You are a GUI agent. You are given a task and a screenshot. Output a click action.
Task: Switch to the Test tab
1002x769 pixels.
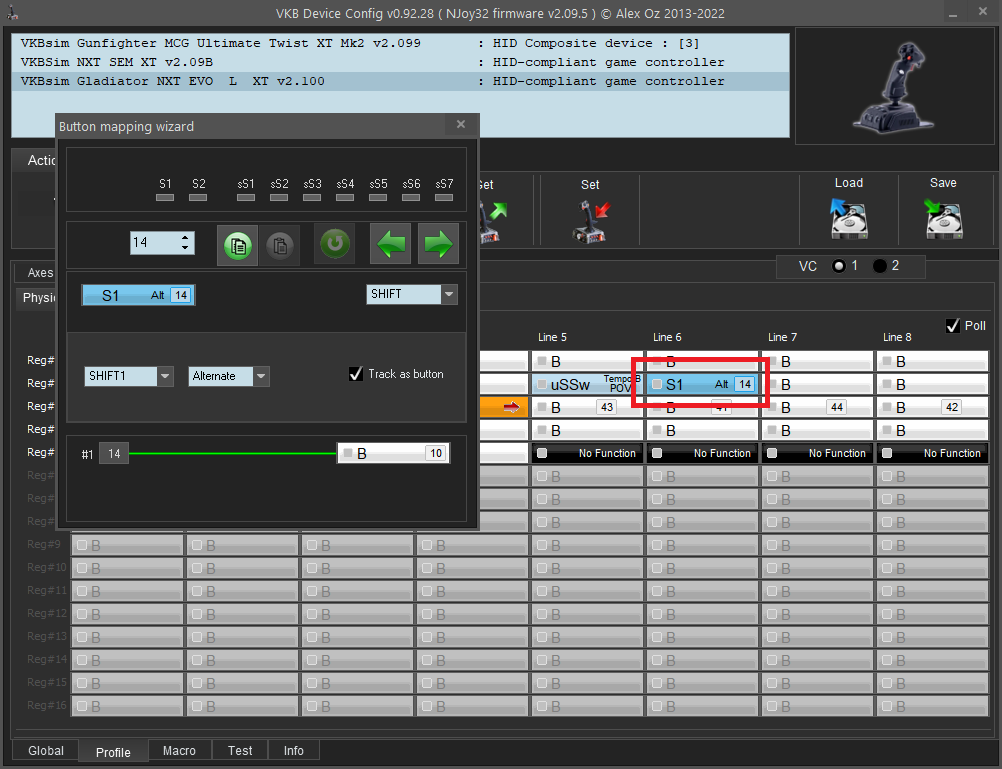[x=240, y=750]
